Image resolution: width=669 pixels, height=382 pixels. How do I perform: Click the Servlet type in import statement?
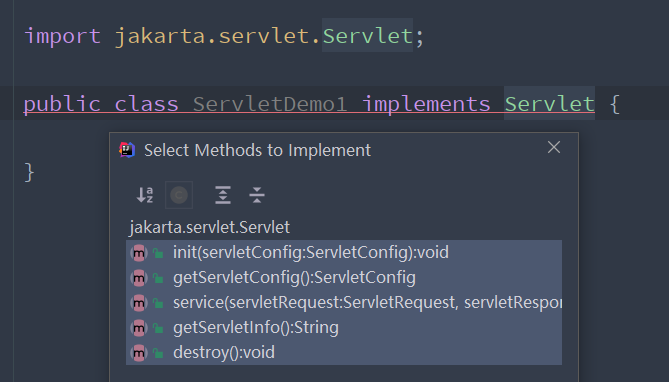pyautogui.click(x=367, y=35)
